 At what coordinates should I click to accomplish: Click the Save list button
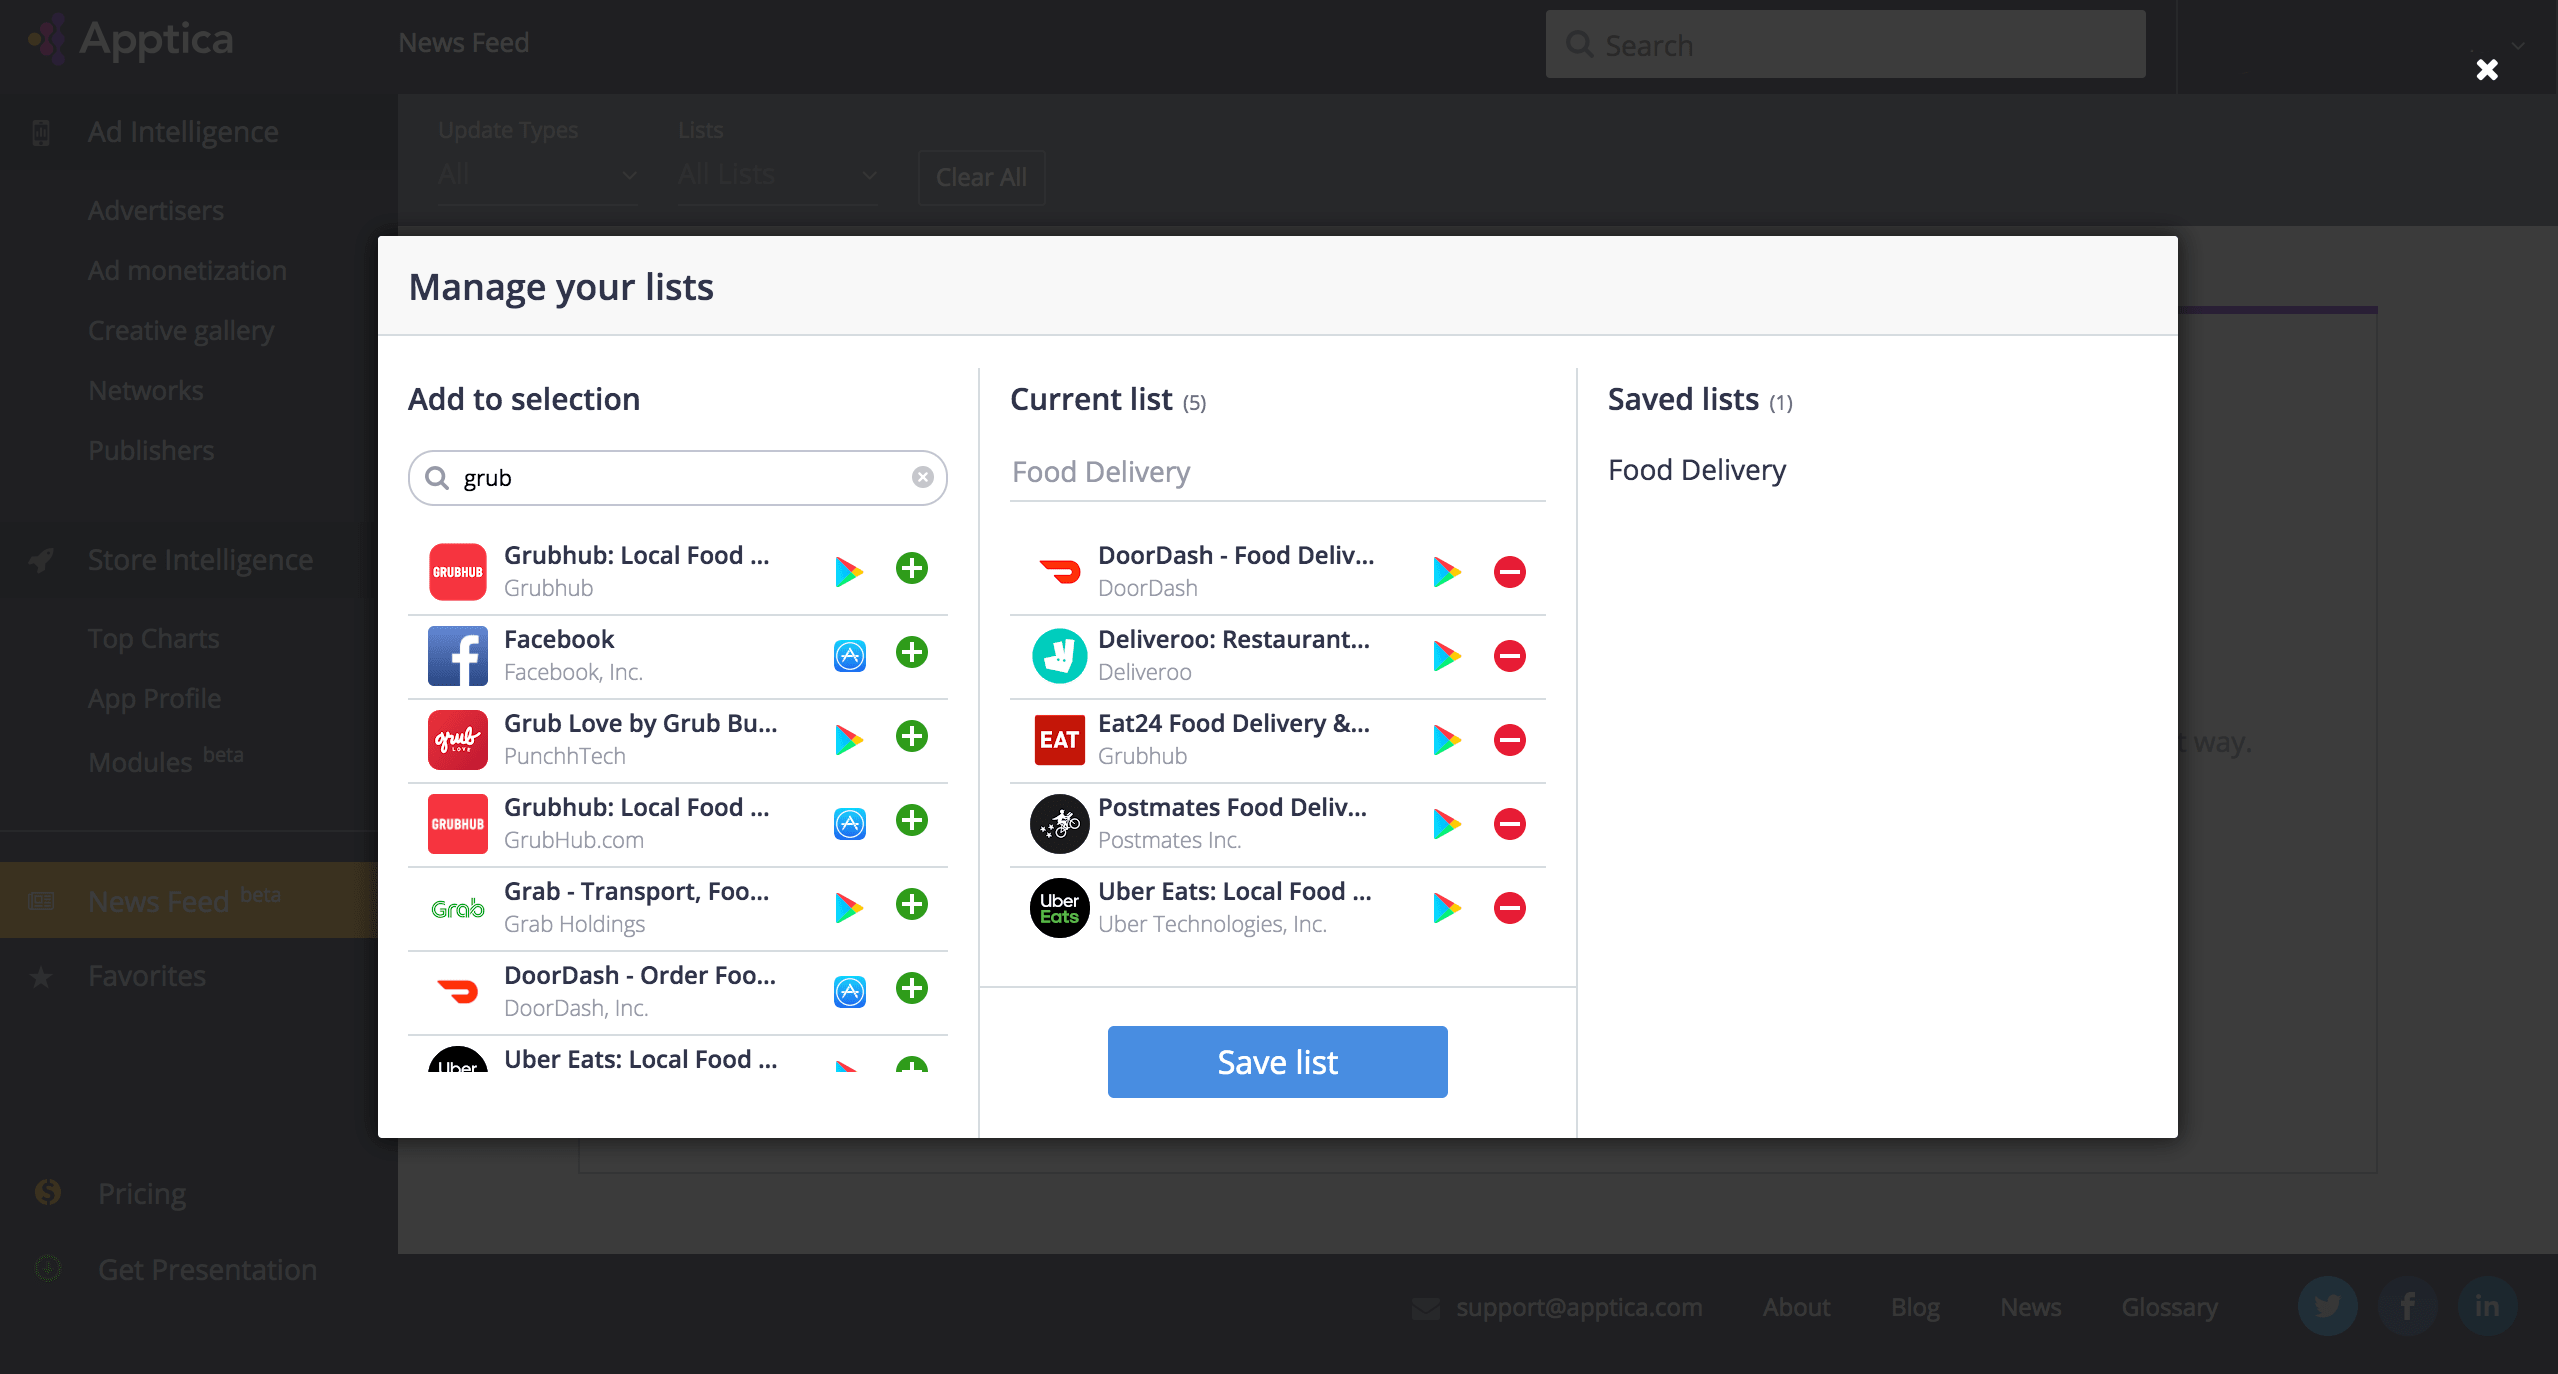point(1277,1062)
